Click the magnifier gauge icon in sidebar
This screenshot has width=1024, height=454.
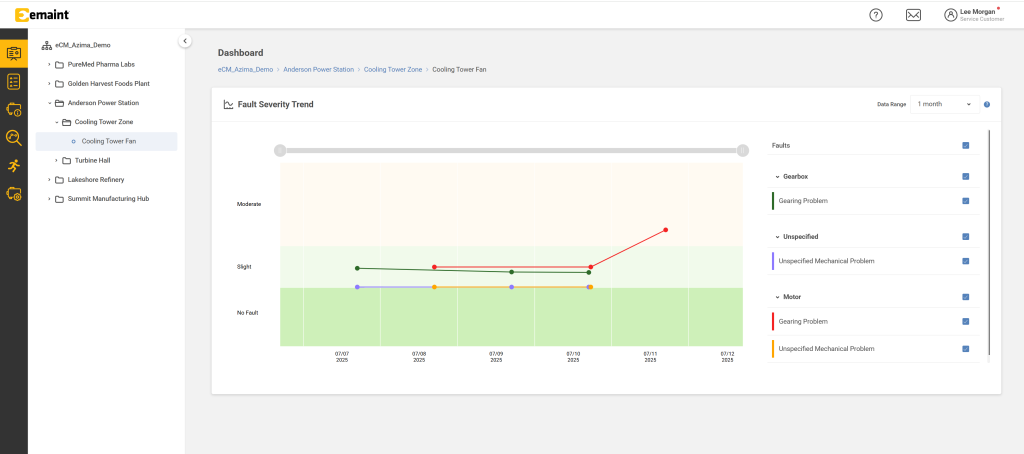(x=13, y=138)
